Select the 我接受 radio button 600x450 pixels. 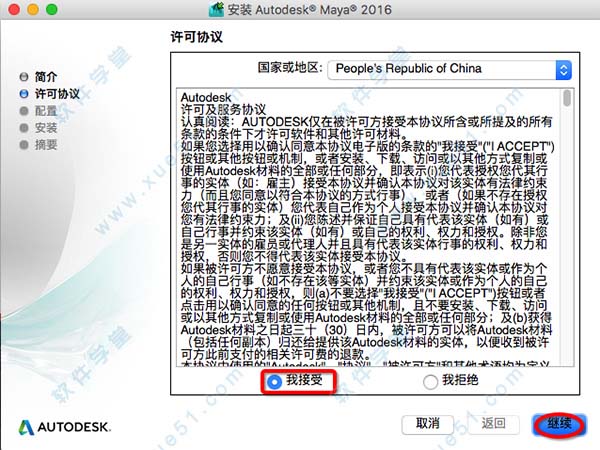tap(274, 381)
